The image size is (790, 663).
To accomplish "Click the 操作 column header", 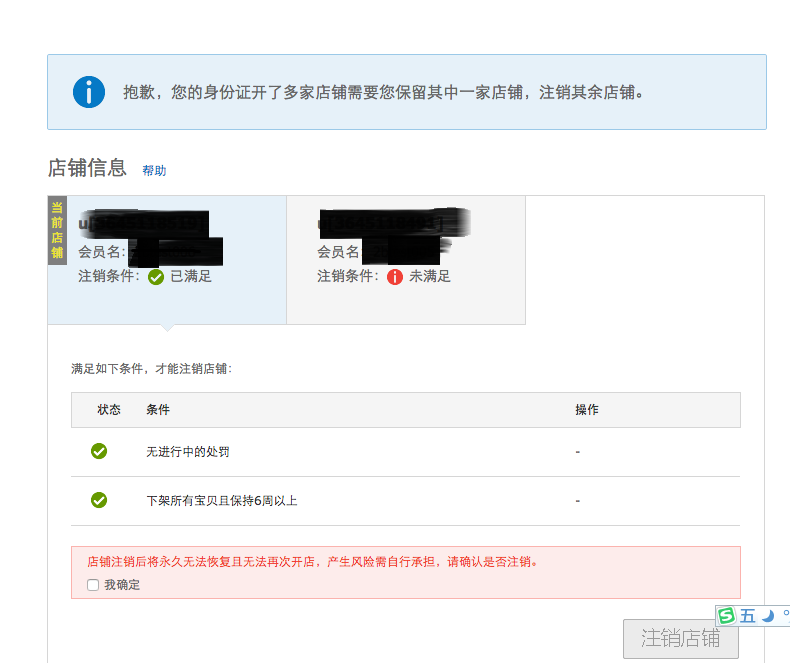I will click(x=587, y=410).
